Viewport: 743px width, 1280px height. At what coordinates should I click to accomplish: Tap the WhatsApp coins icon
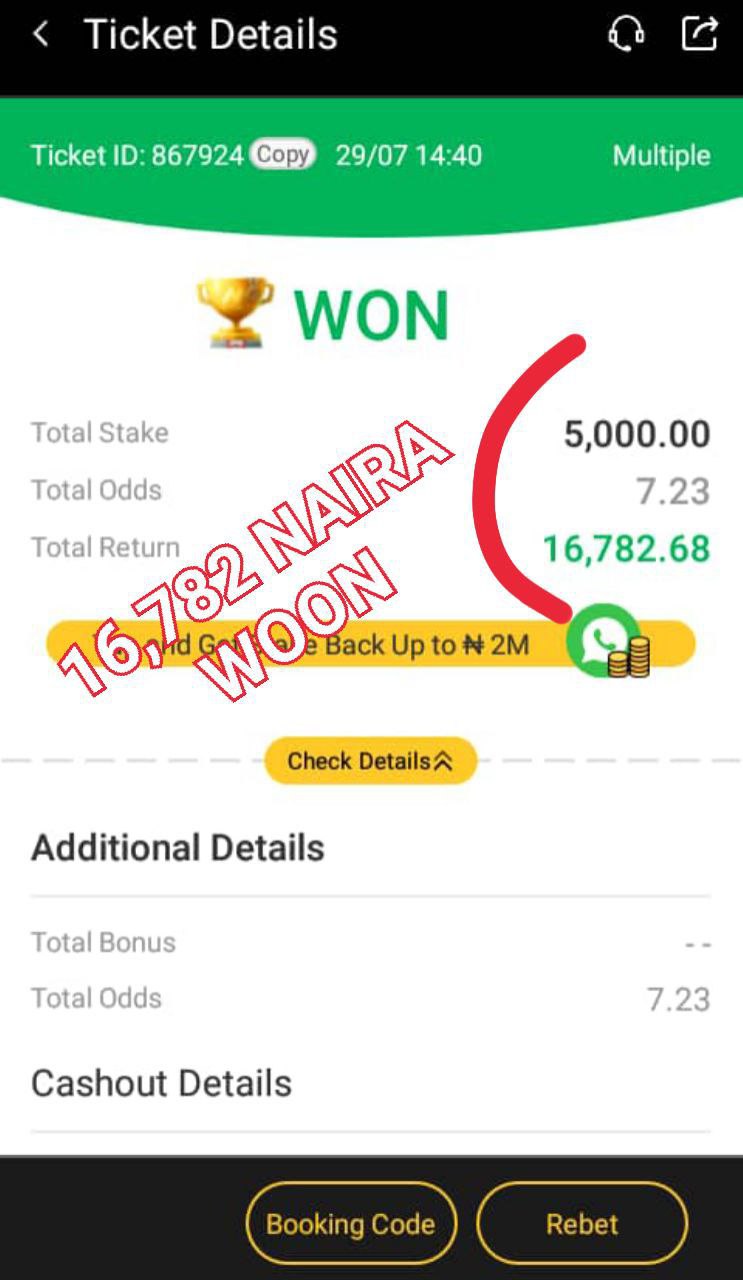point(608,642)
